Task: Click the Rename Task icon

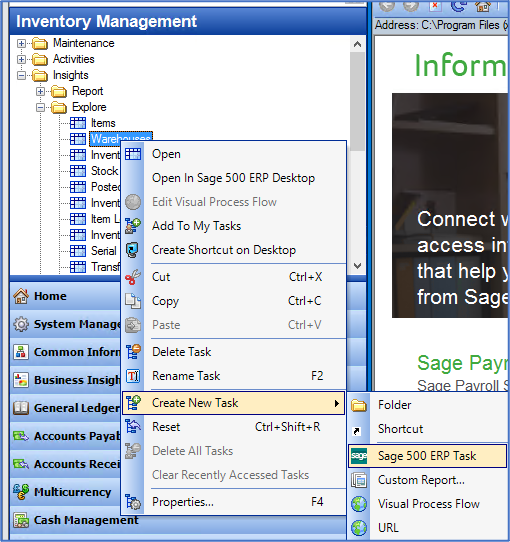Action: point(133,376)
